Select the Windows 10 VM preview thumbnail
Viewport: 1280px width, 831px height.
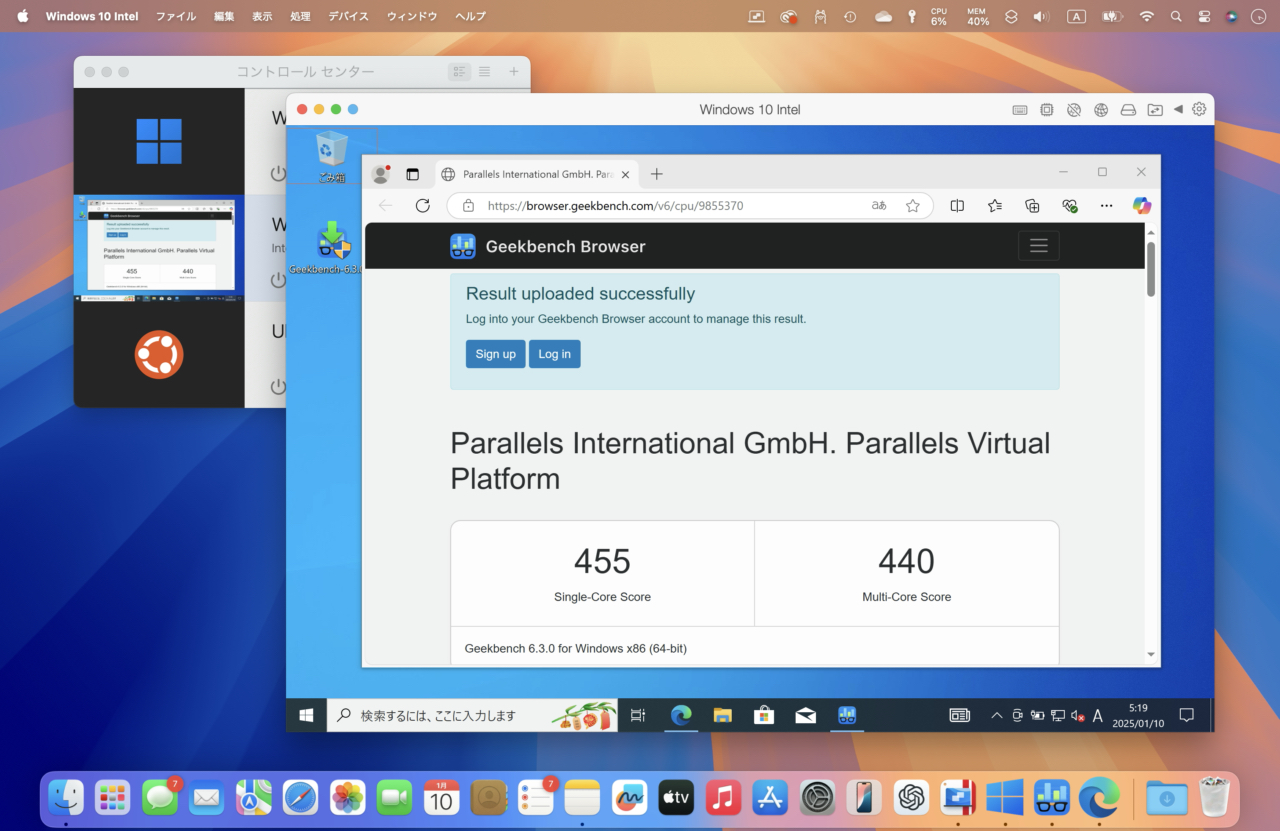[x=159, y=249]
